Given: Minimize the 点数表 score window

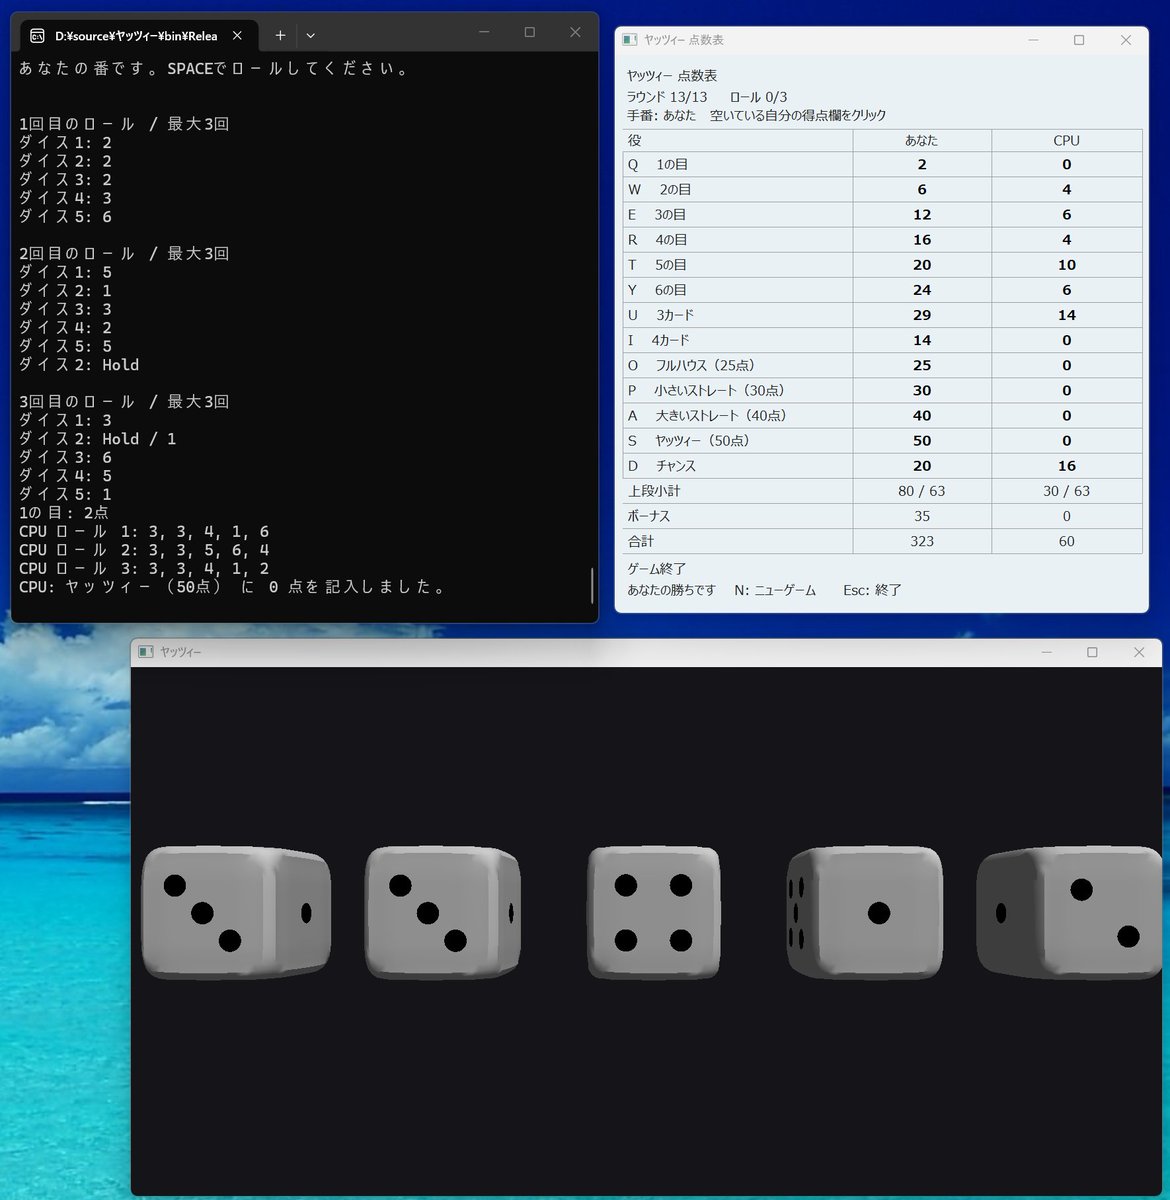Looking at the screenshot, I should 1033,40.
